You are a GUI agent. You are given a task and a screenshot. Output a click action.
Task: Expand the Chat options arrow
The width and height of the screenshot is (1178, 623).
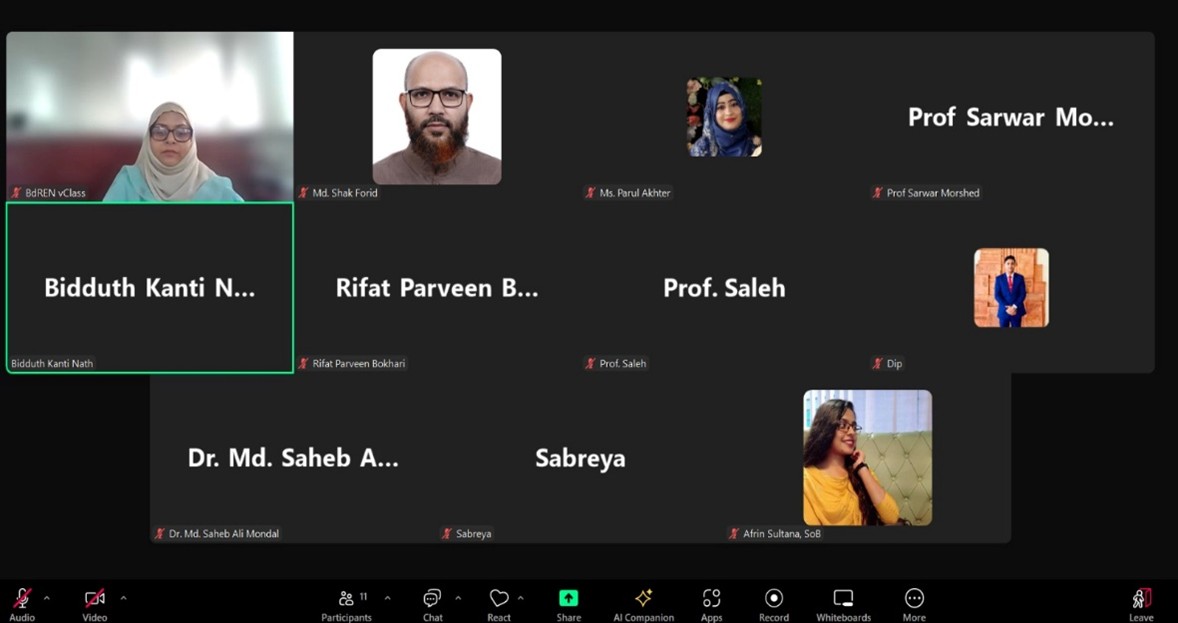[458, 598]
